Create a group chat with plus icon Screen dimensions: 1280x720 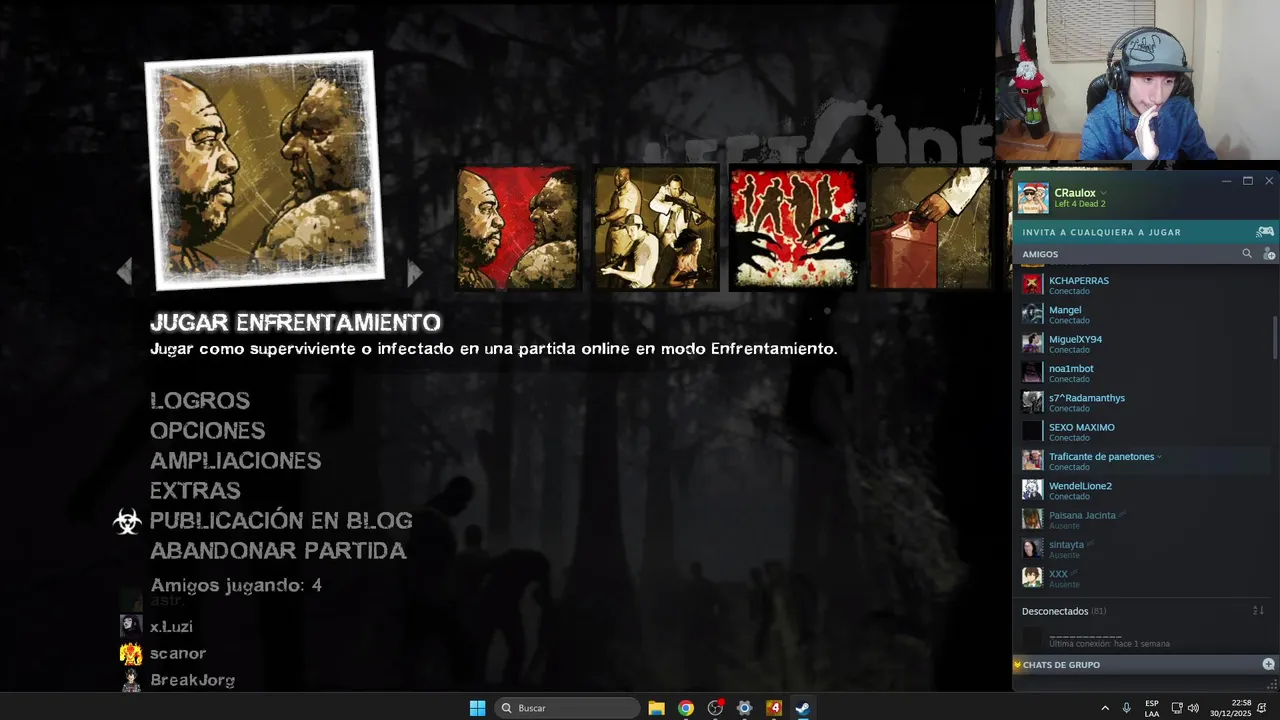[x=1268, y=664]
